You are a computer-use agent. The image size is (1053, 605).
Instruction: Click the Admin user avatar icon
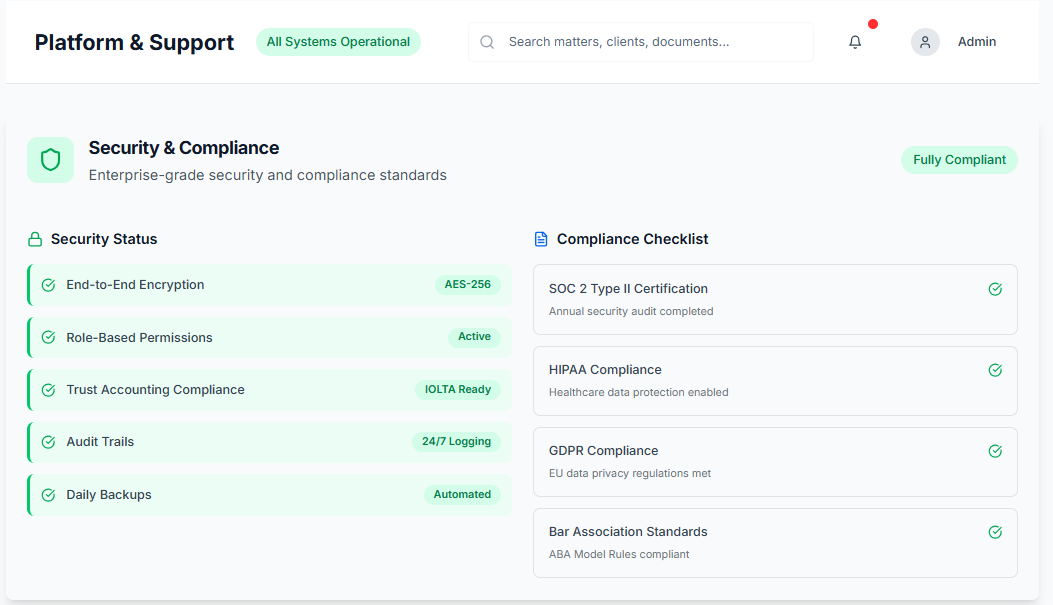pyautogui.click(x=925, y=42)
